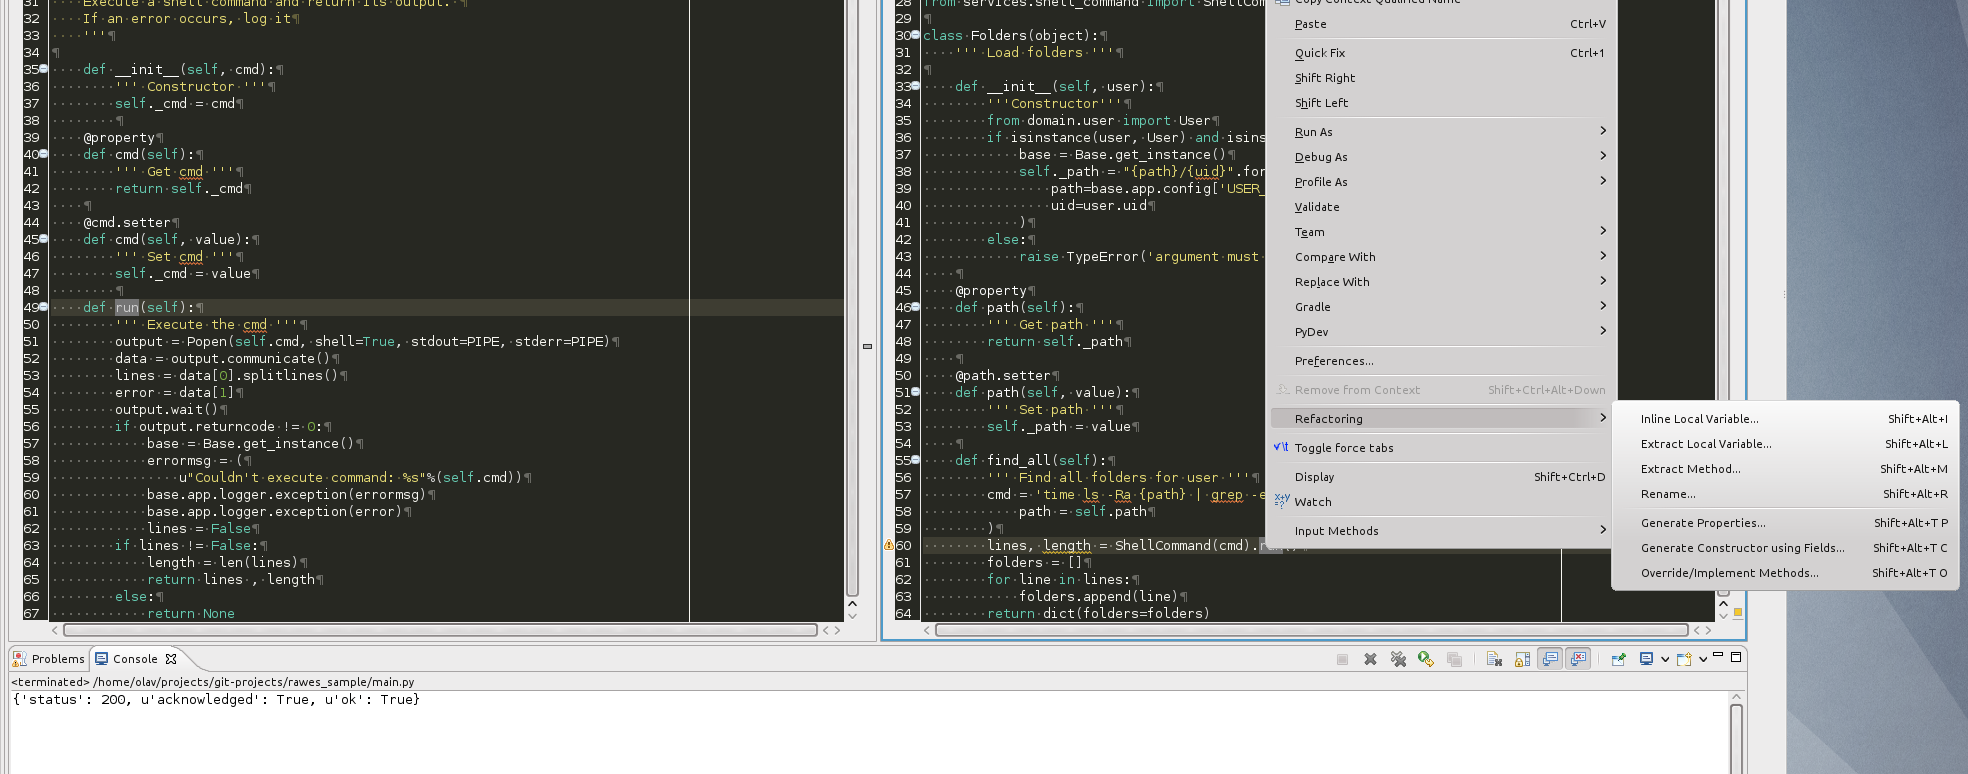Viewport: 1968px width, 774px height.
Task: Collapse the __init__ method fold in the left editor
Action: pyautogui.click(x=44, y=69)
